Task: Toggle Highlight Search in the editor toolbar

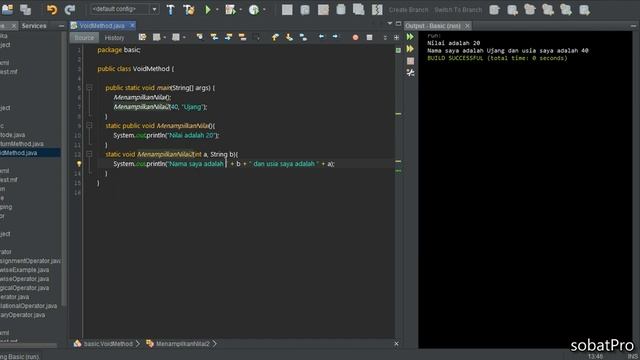Action: click(242, 37)
